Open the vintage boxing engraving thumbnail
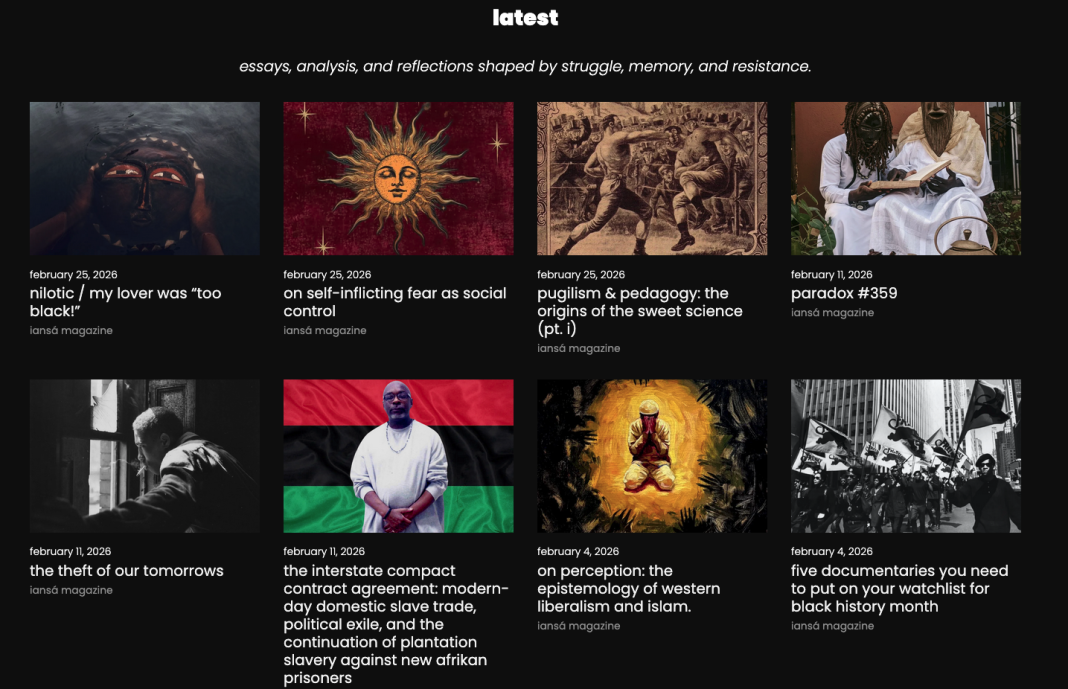The height and width of the screenshot is (689, 1068). click(652, 178)
